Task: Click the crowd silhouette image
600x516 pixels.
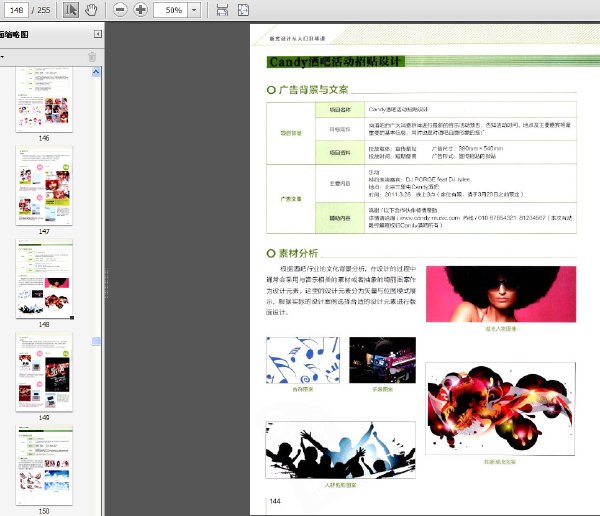Action: click(340, 450)
